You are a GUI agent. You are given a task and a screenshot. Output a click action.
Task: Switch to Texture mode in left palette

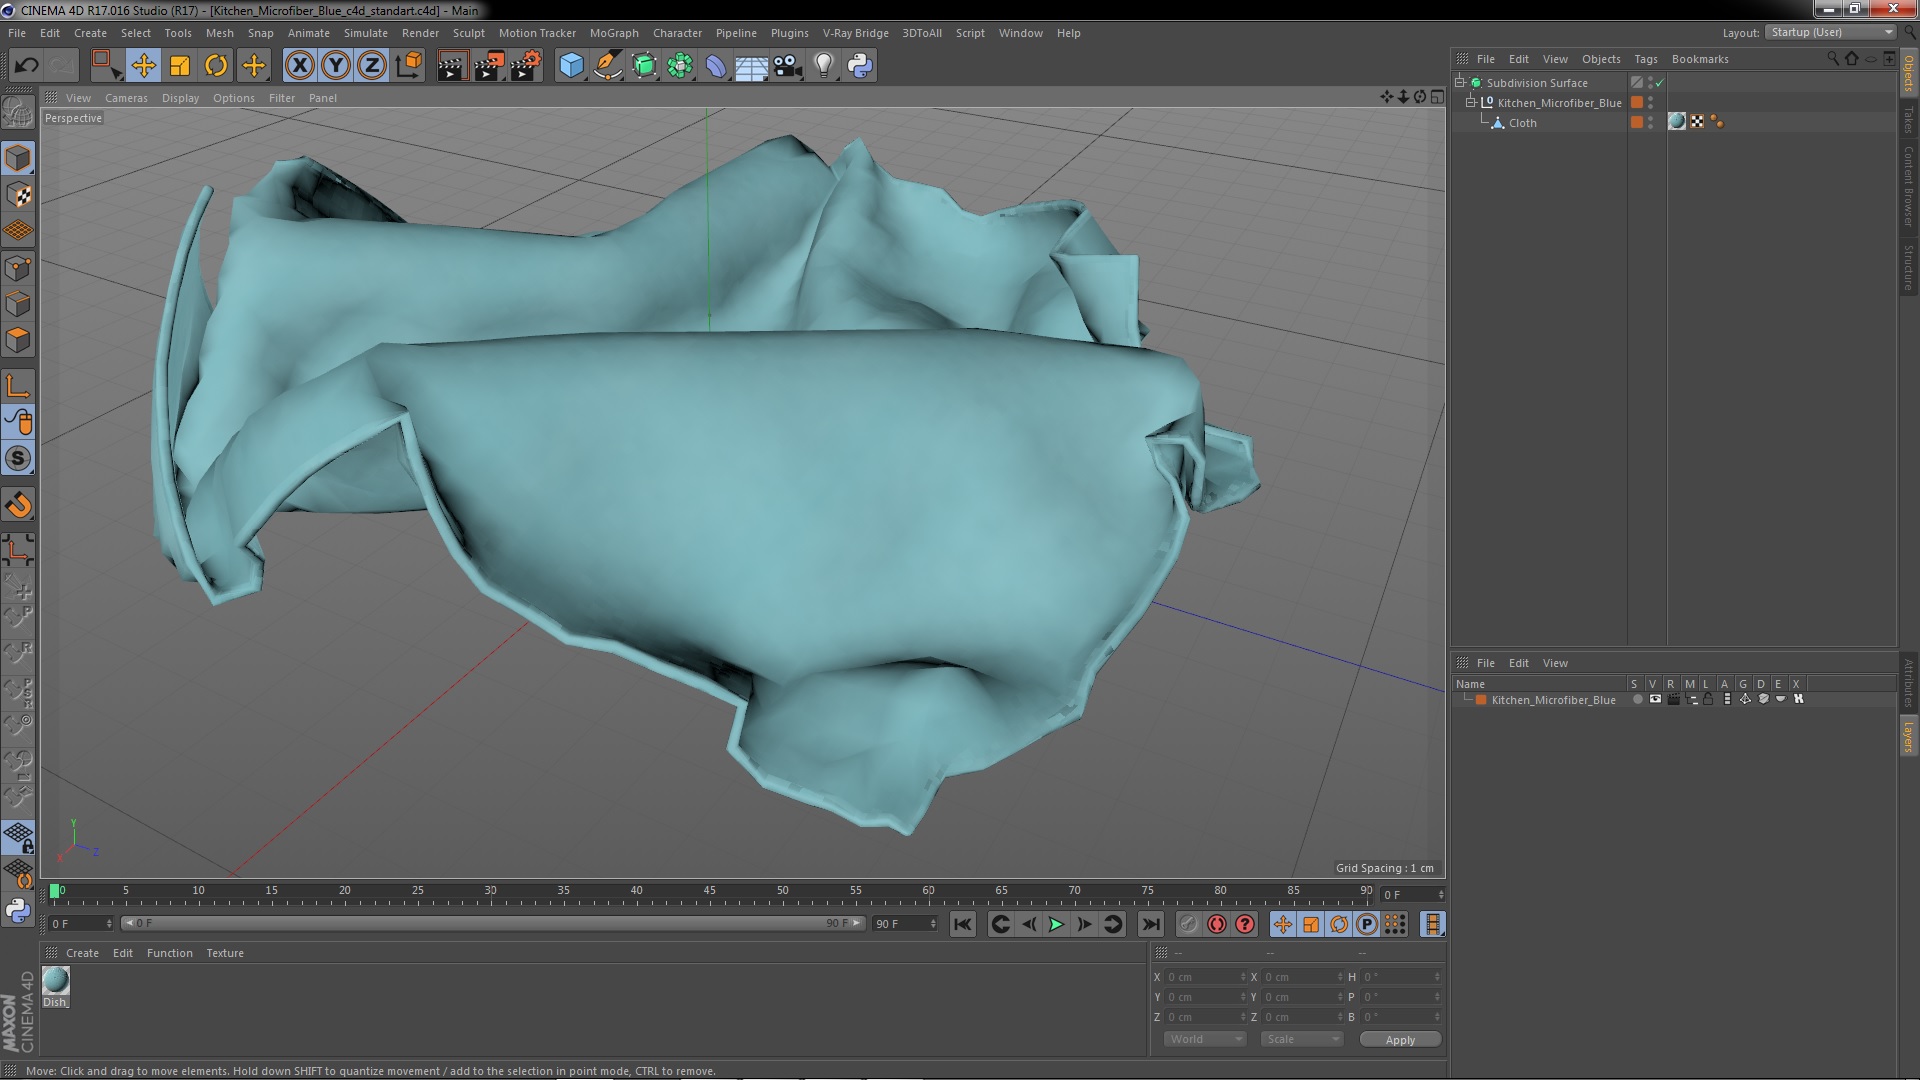point(18,195)
